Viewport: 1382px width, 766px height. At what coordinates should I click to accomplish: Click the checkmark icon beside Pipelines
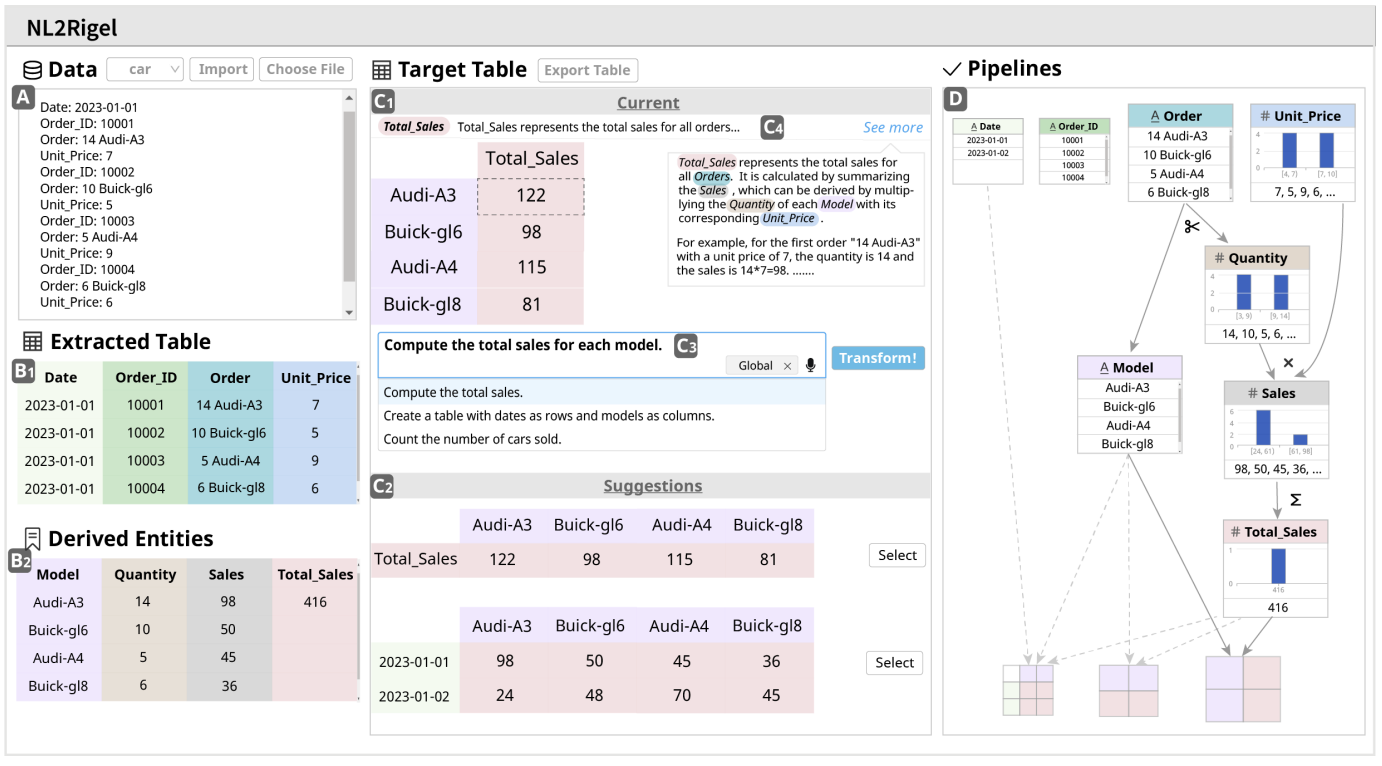coord(952,69)
